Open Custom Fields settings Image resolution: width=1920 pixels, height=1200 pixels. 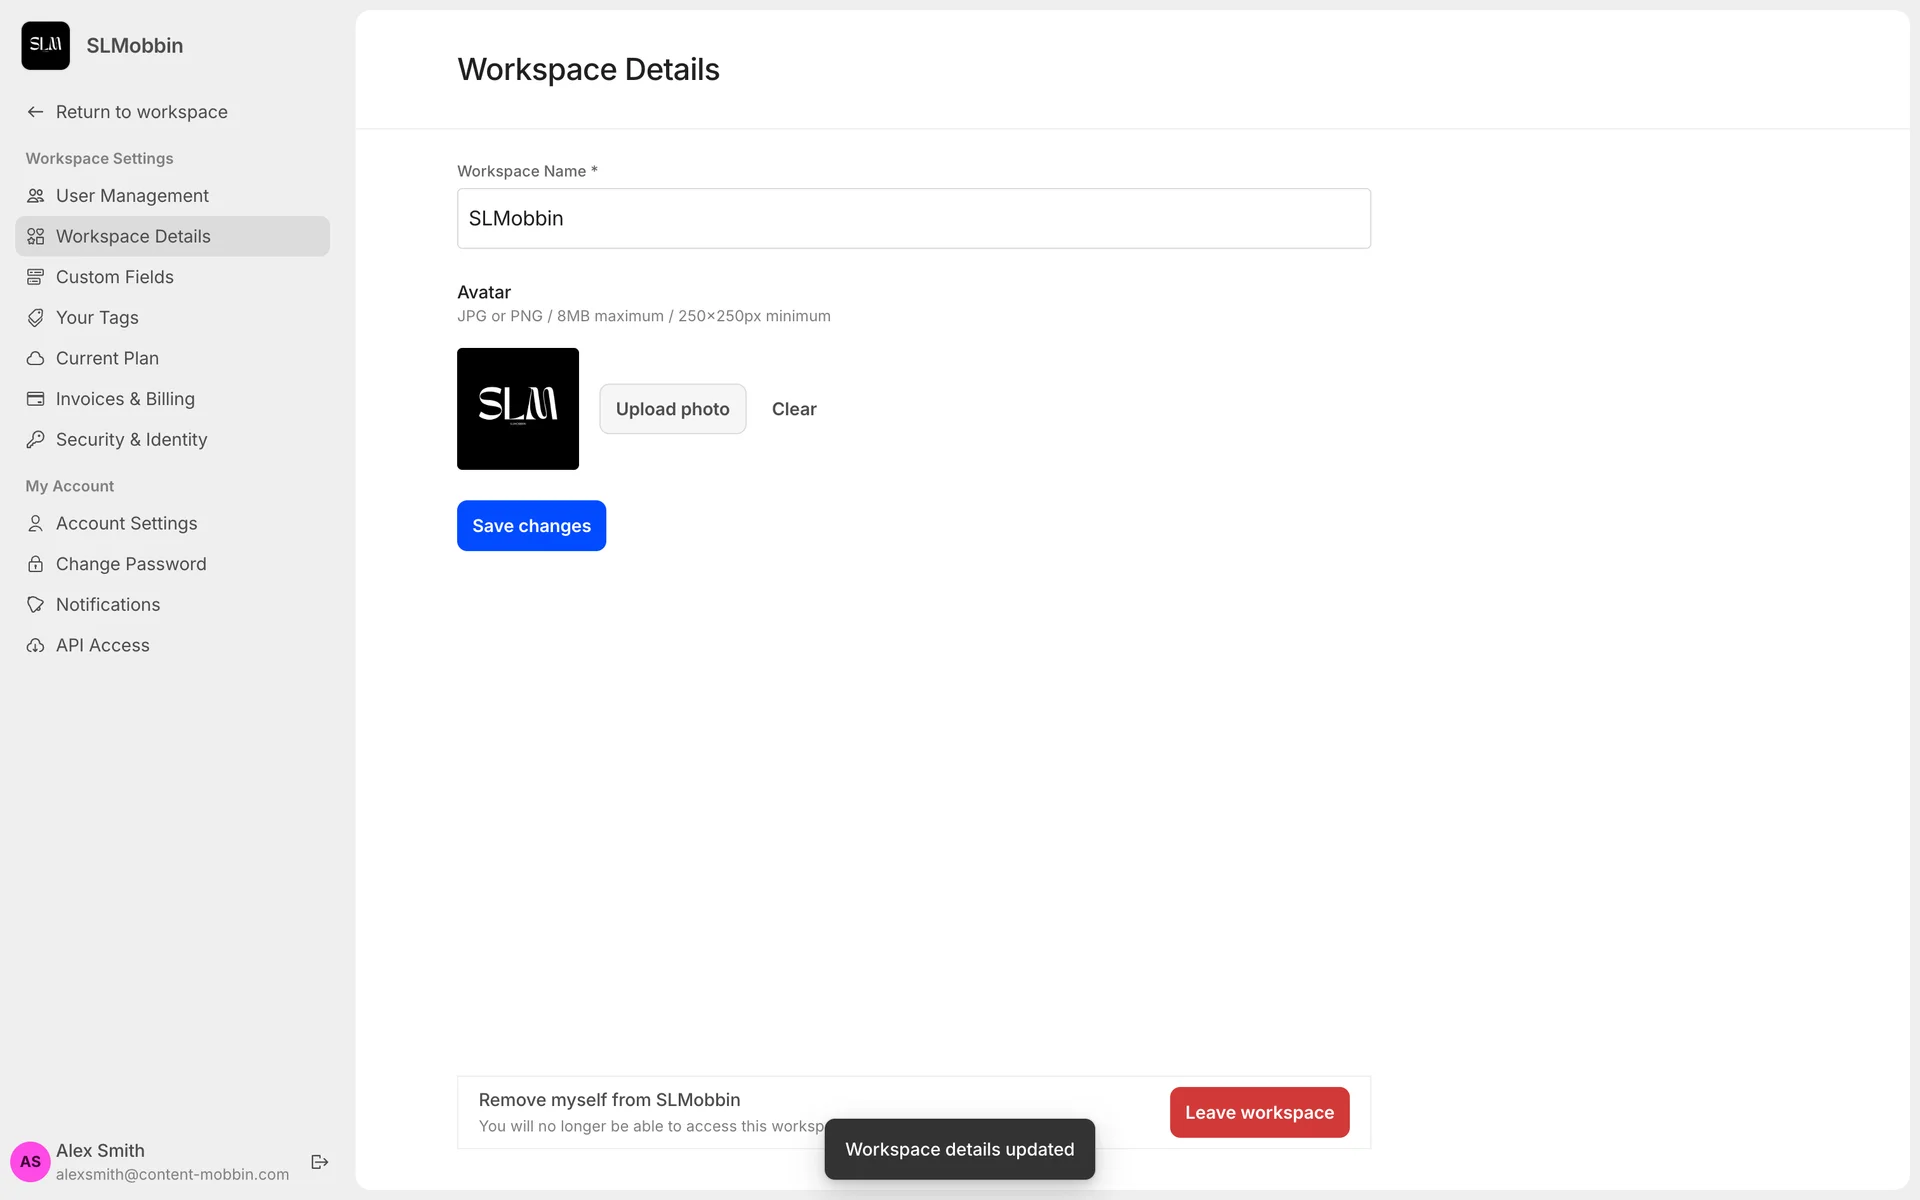click(115, 277)
